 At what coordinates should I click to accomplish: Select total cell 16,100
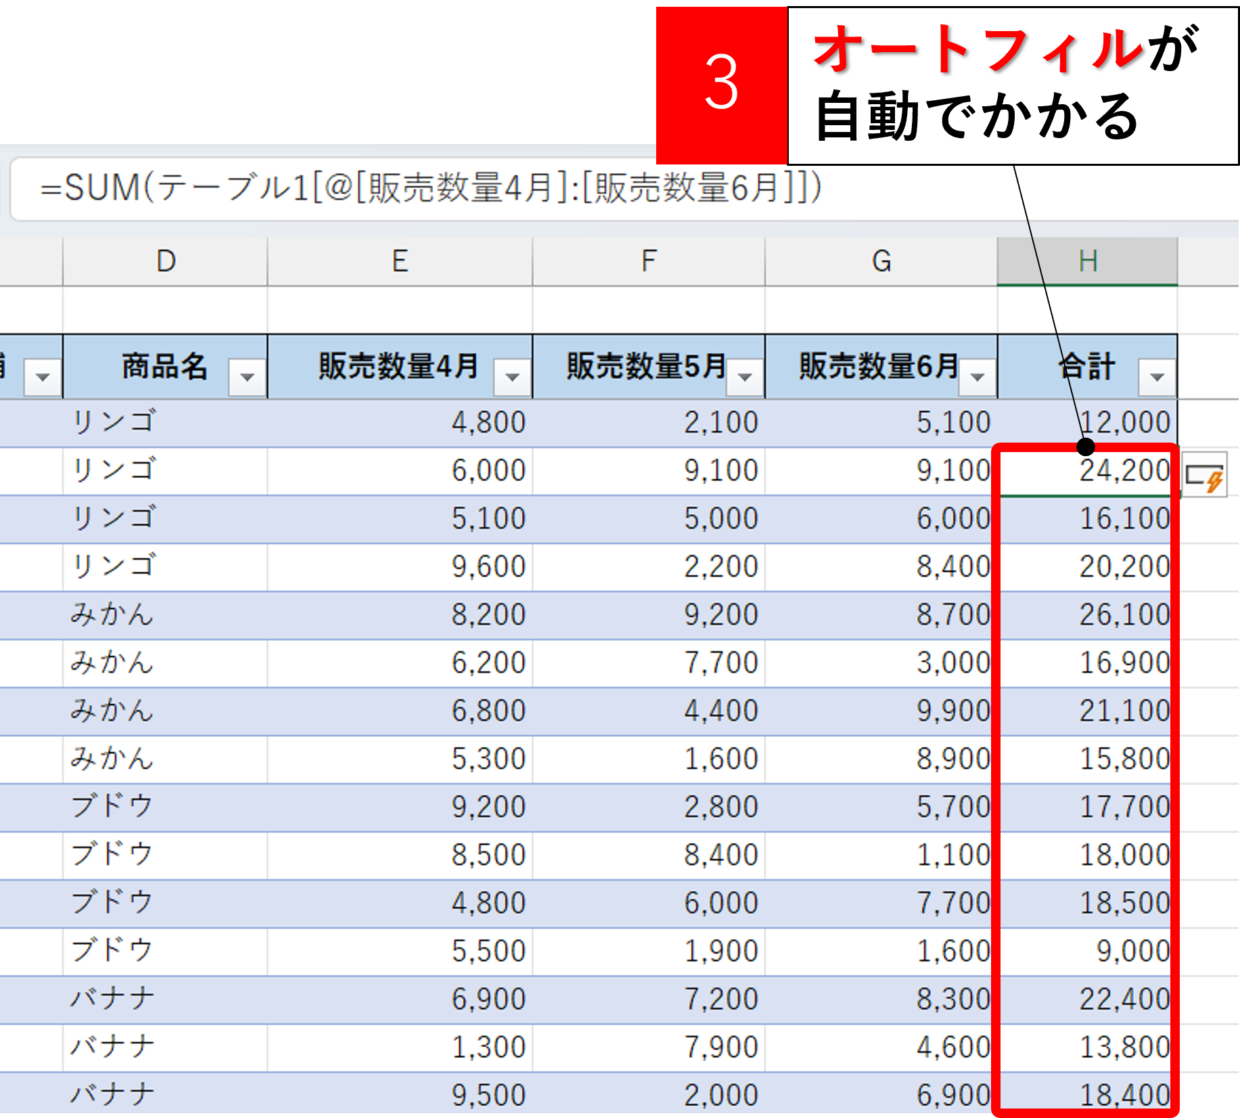(x=1087, y=519)
